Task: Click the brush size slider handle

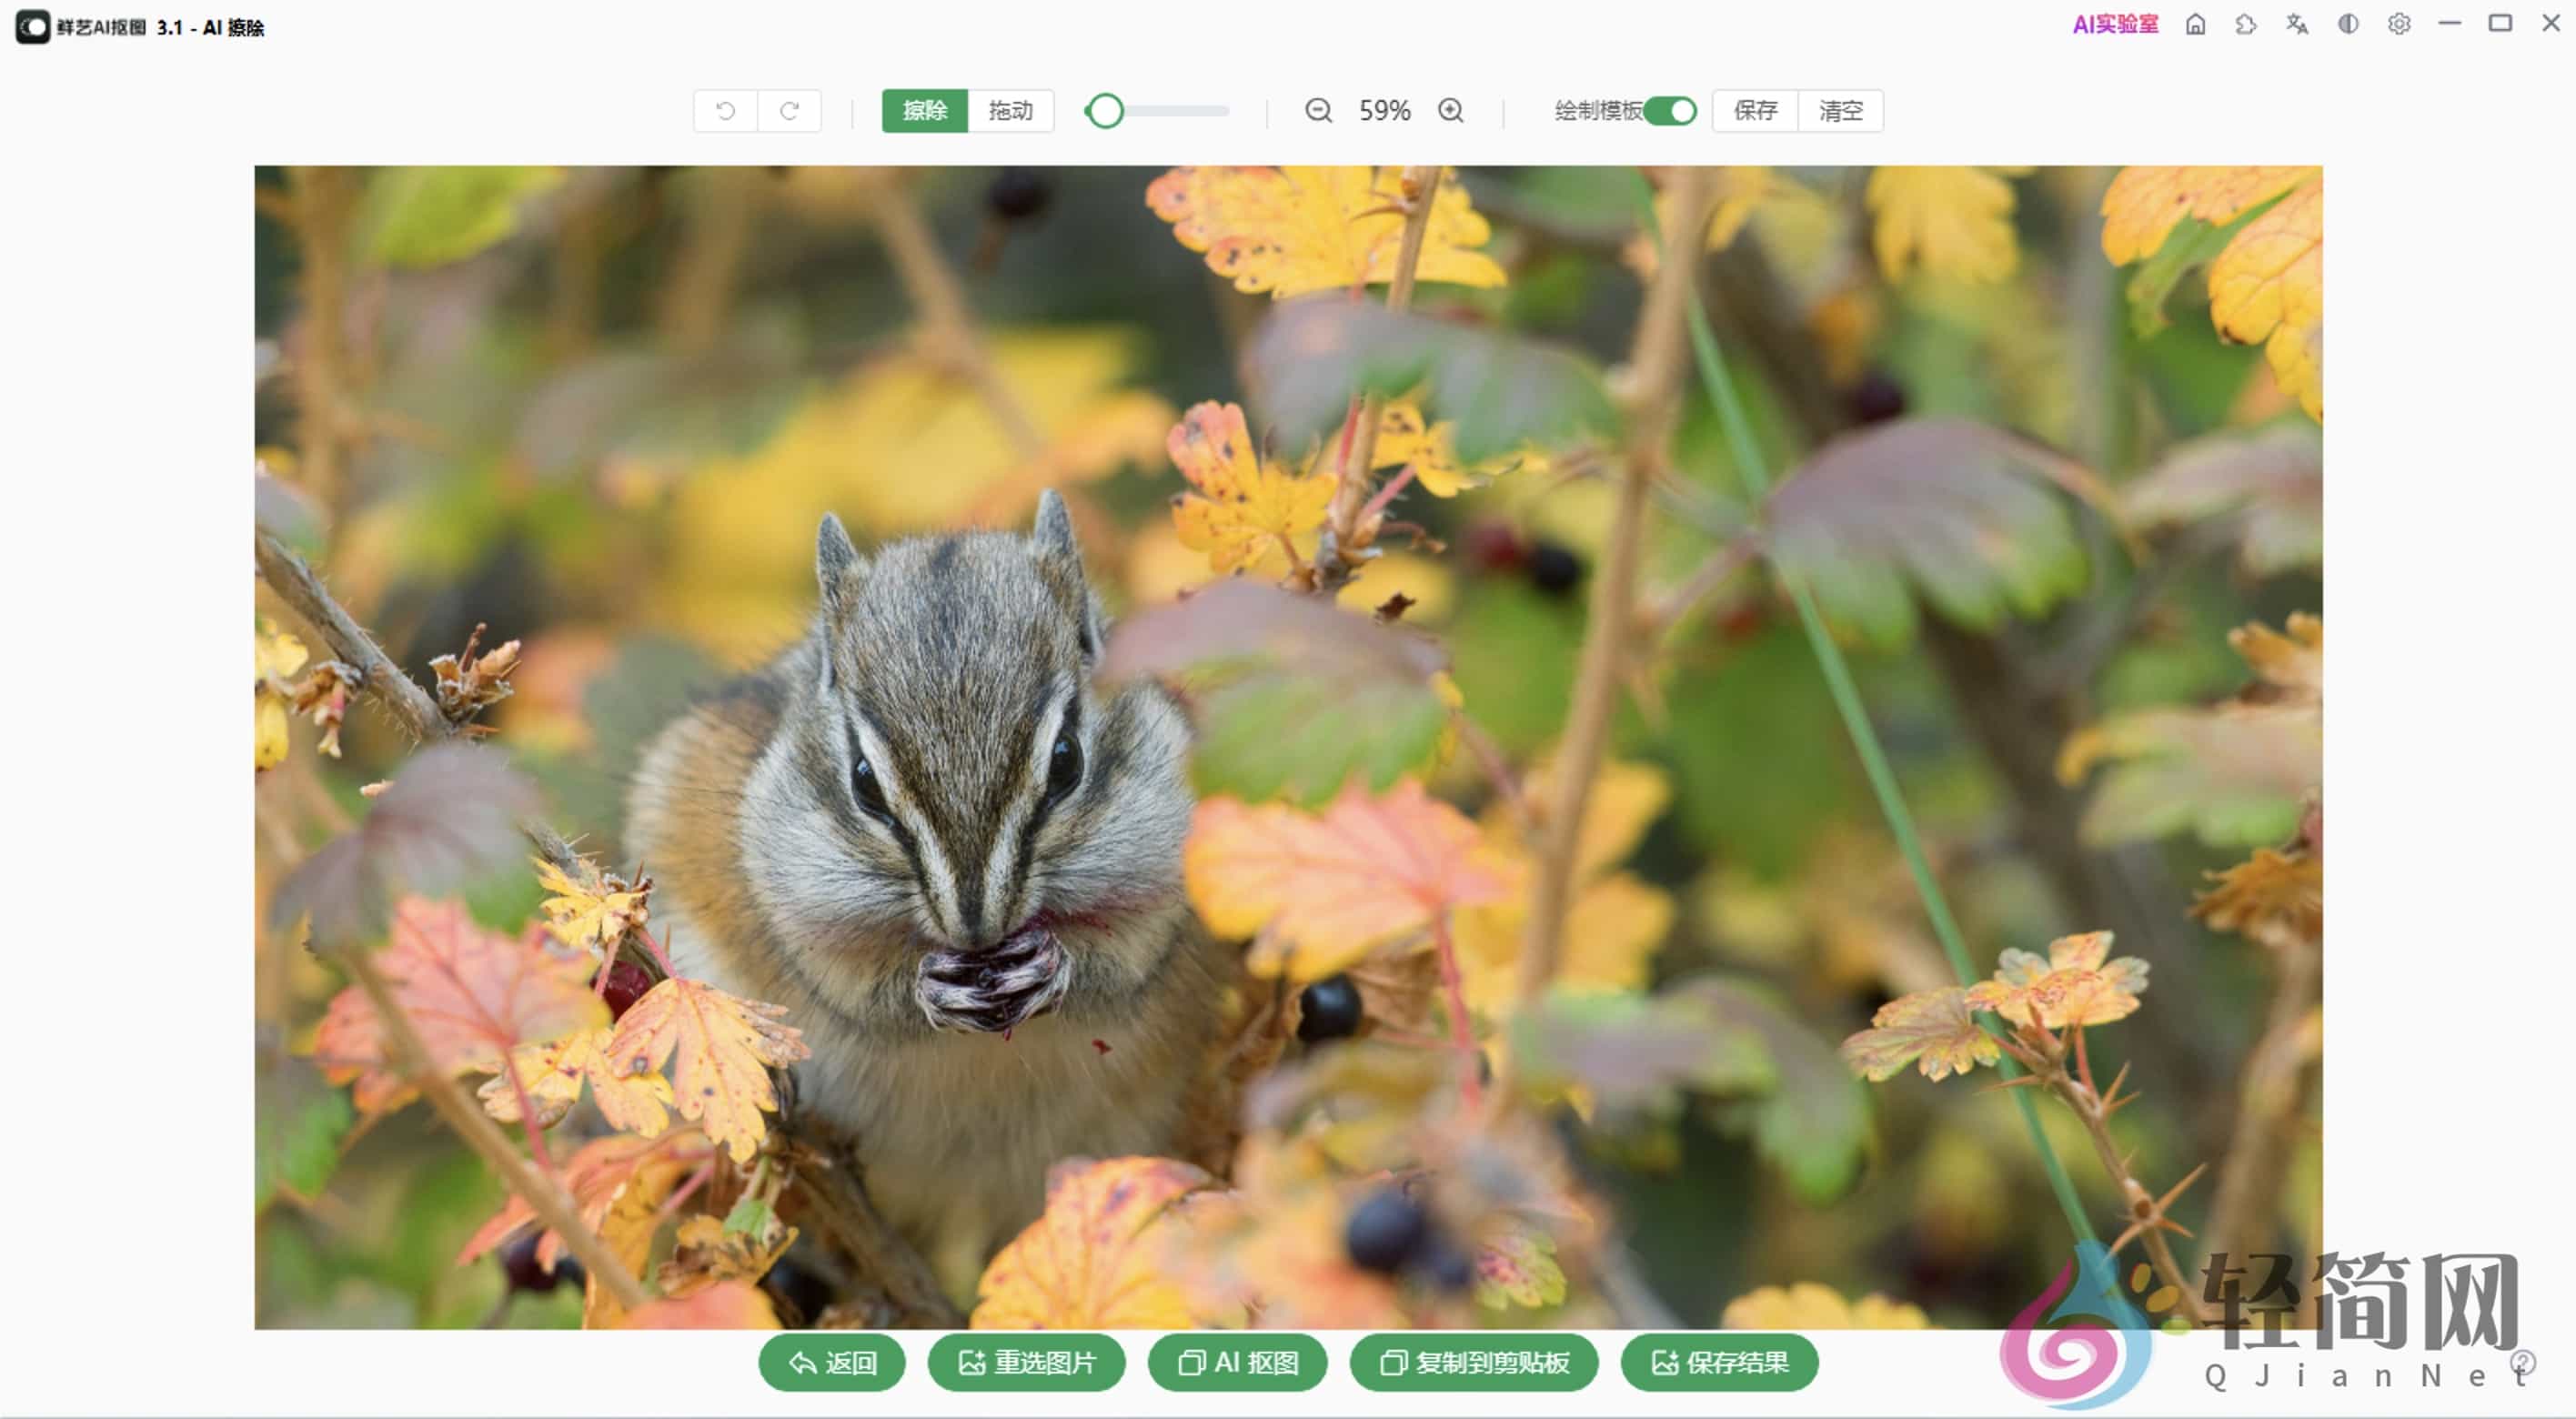Action: 1105,111
